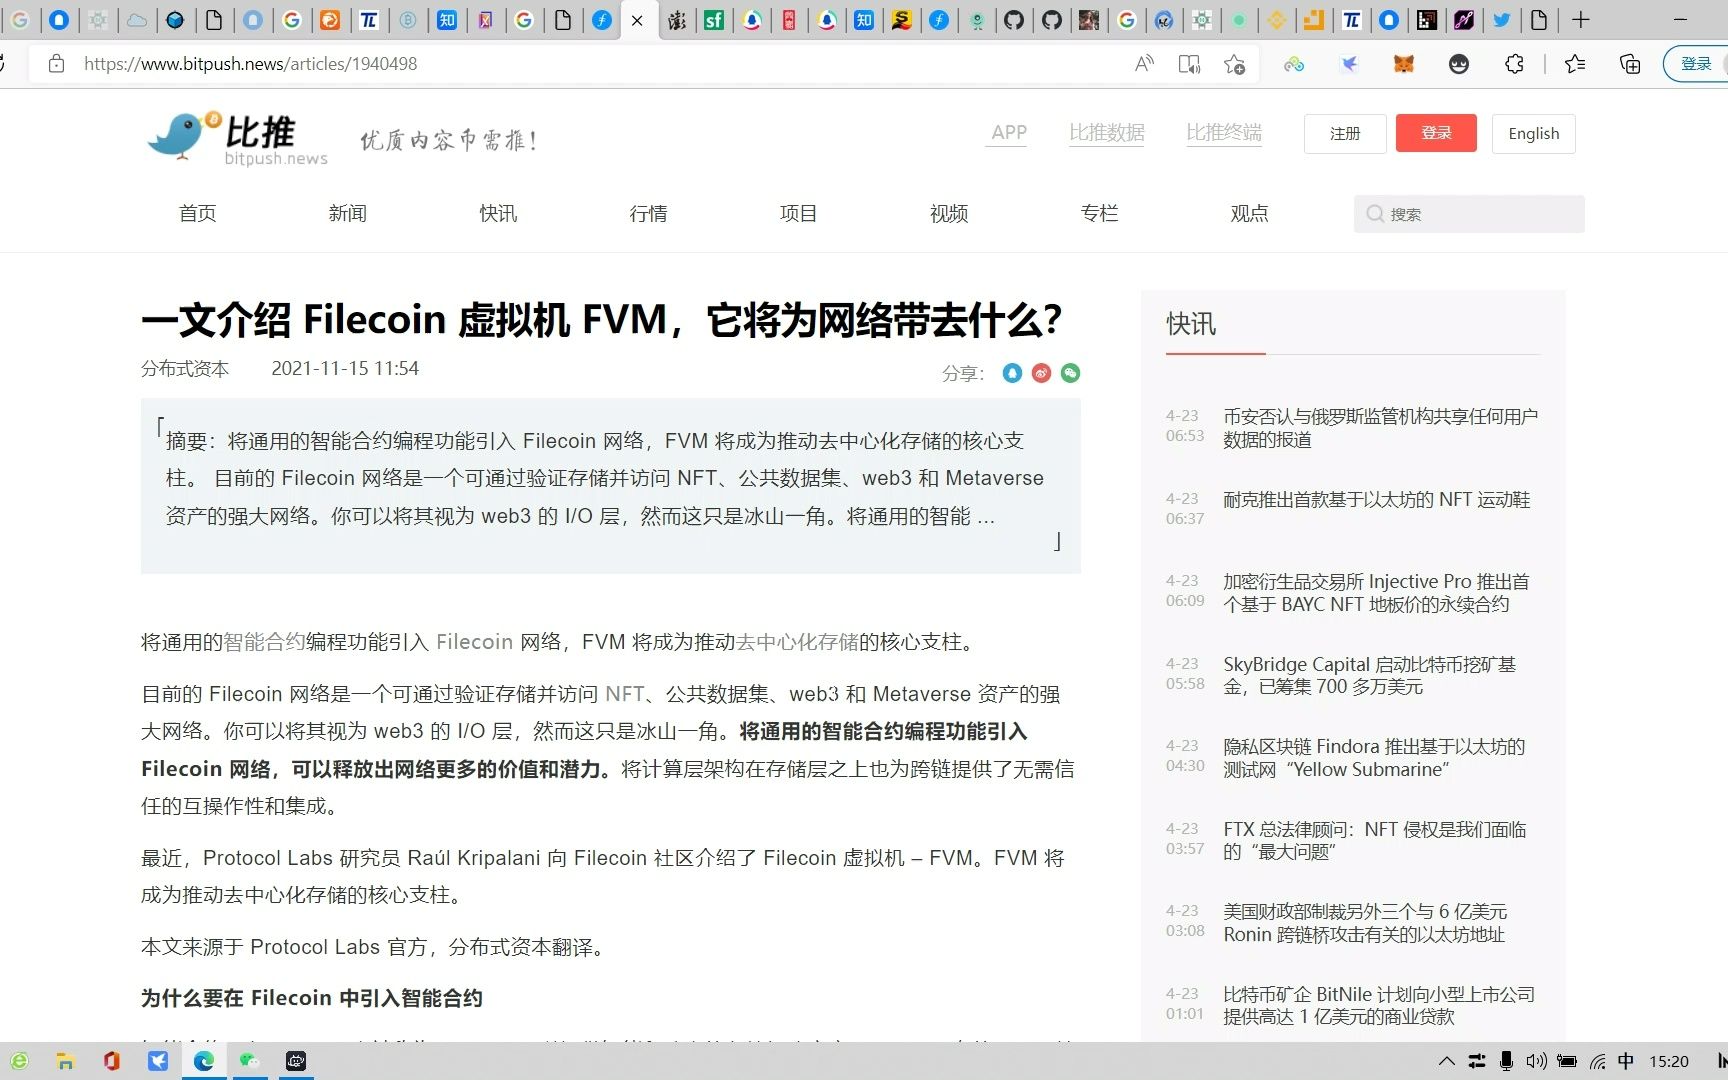Open Injective Pro BAYC news item
The height and width of the screenshot is (1080, 1728).
coord(1375,593)
